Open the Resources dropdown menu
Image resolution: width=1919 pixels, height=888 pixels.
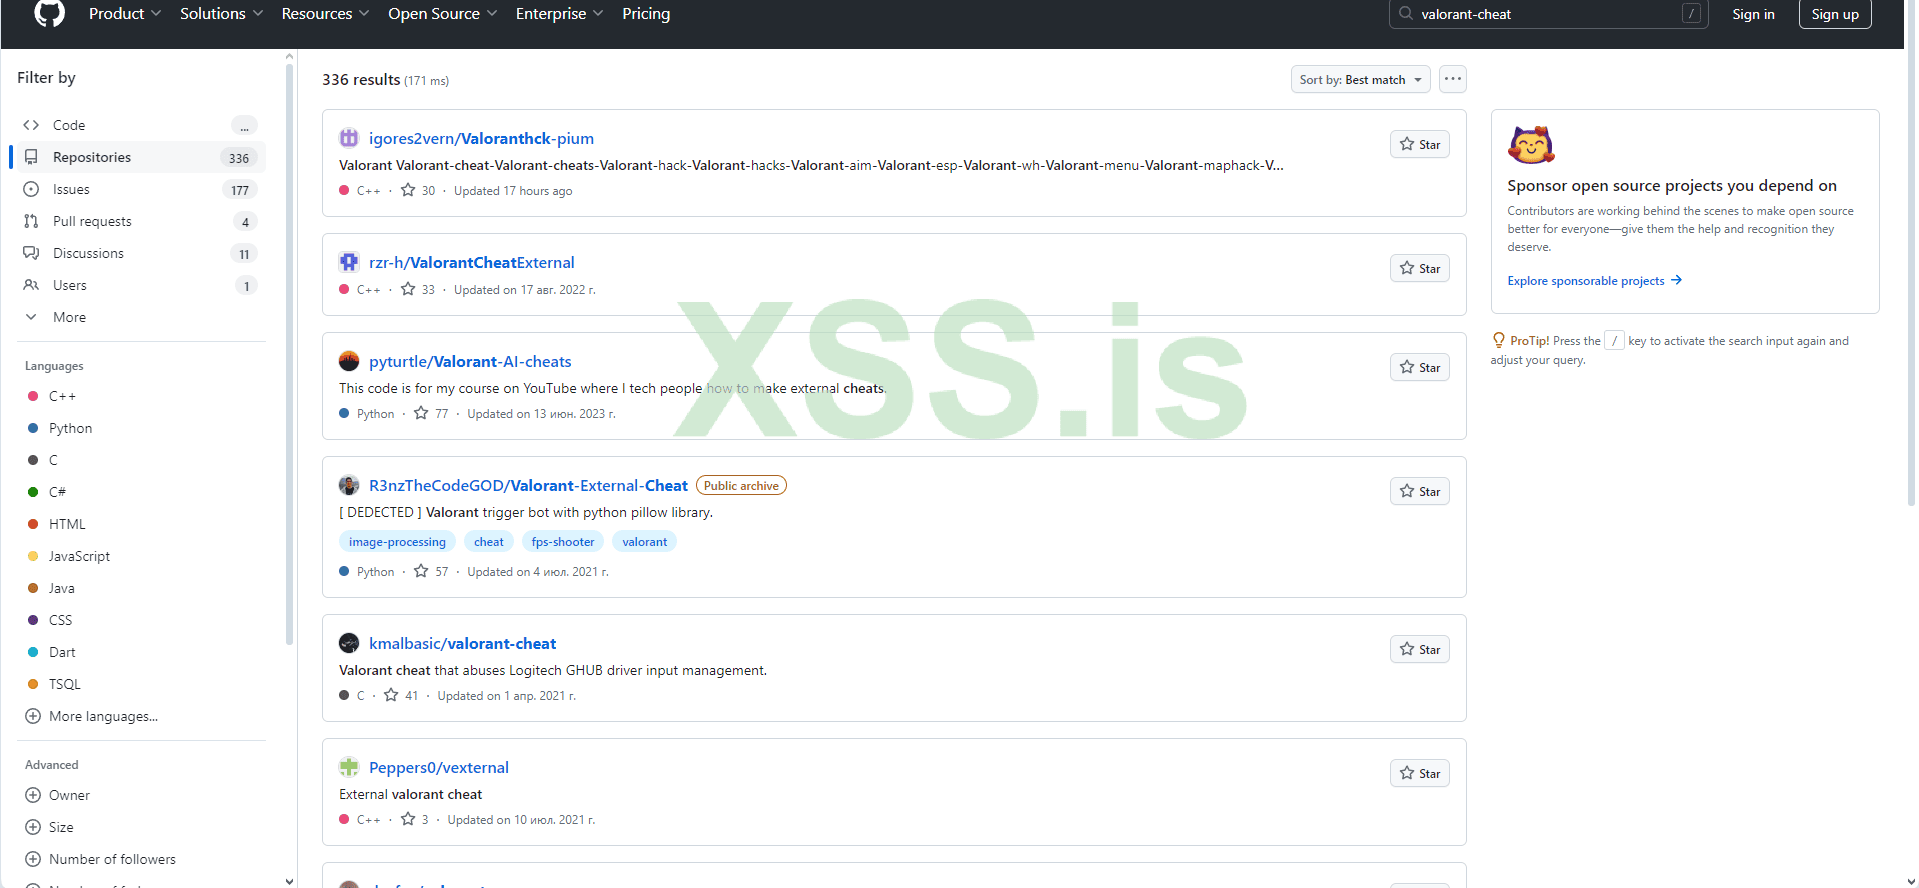pyautogui.click(x=325, y=14)
